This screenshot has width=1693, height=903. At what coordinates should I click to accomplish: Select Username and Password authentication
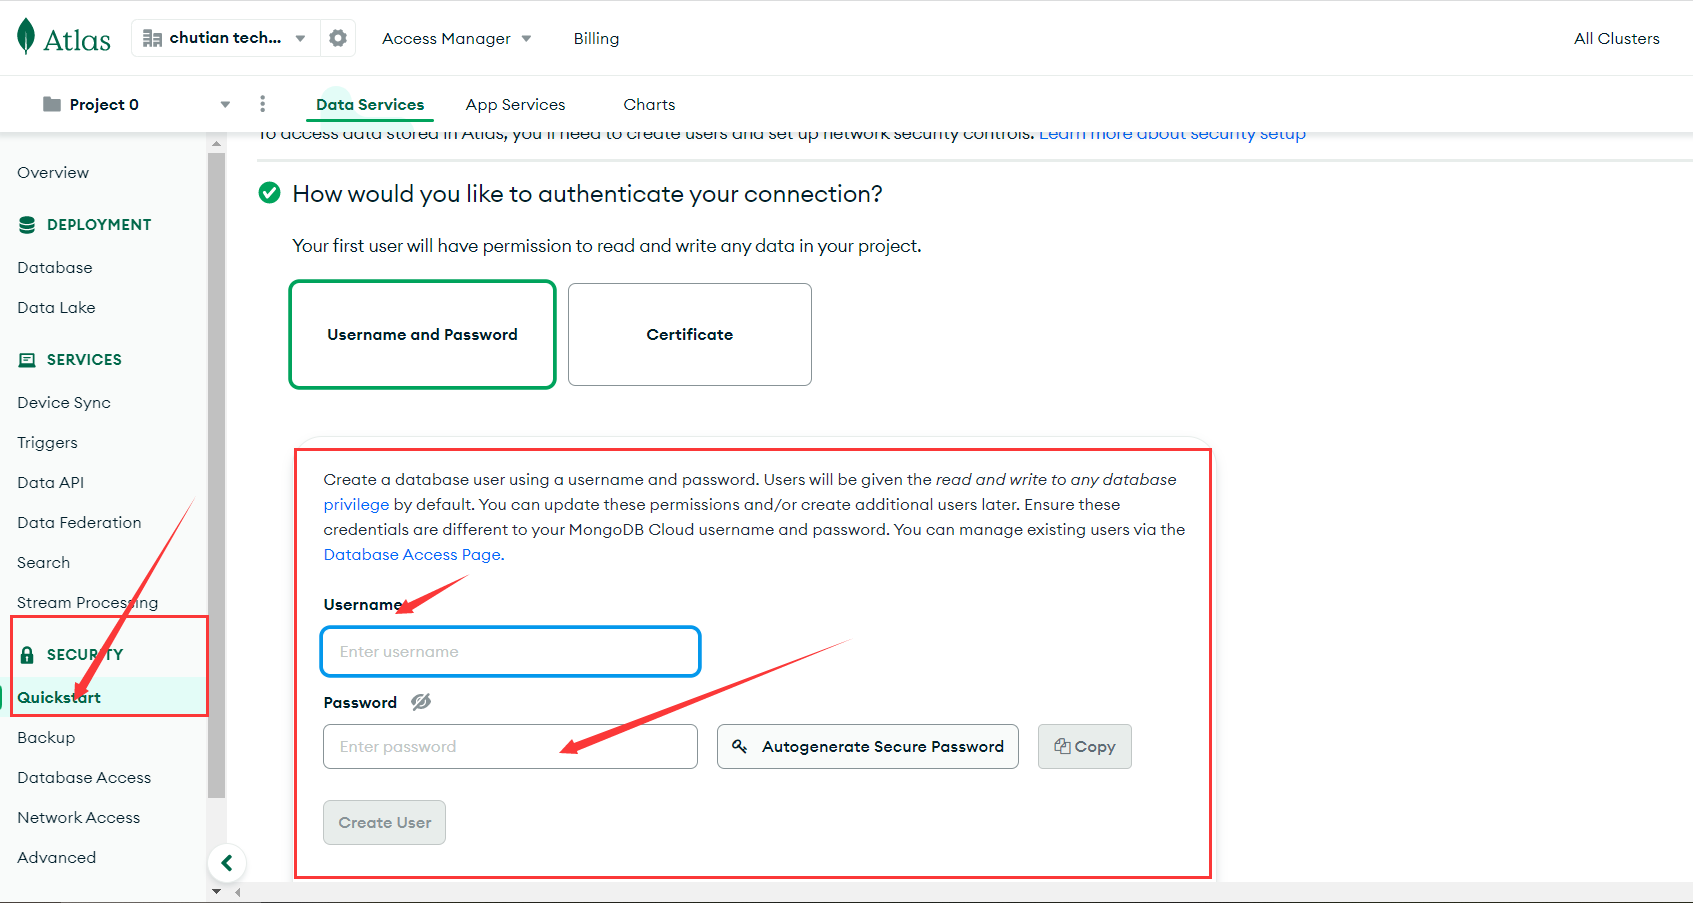[422, 335]
